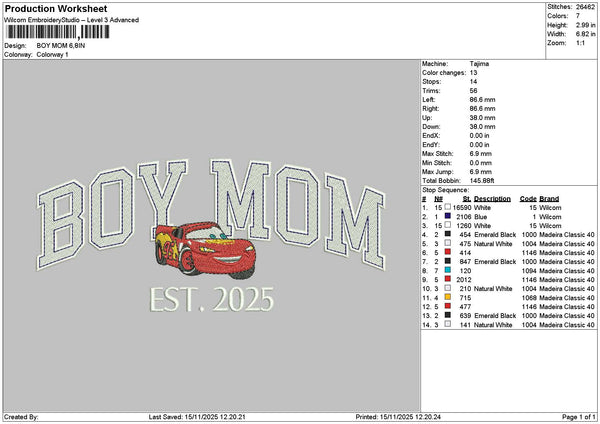Click the "St." column header
The width and height of the screenshot is (600, 424).
[467, 199]
